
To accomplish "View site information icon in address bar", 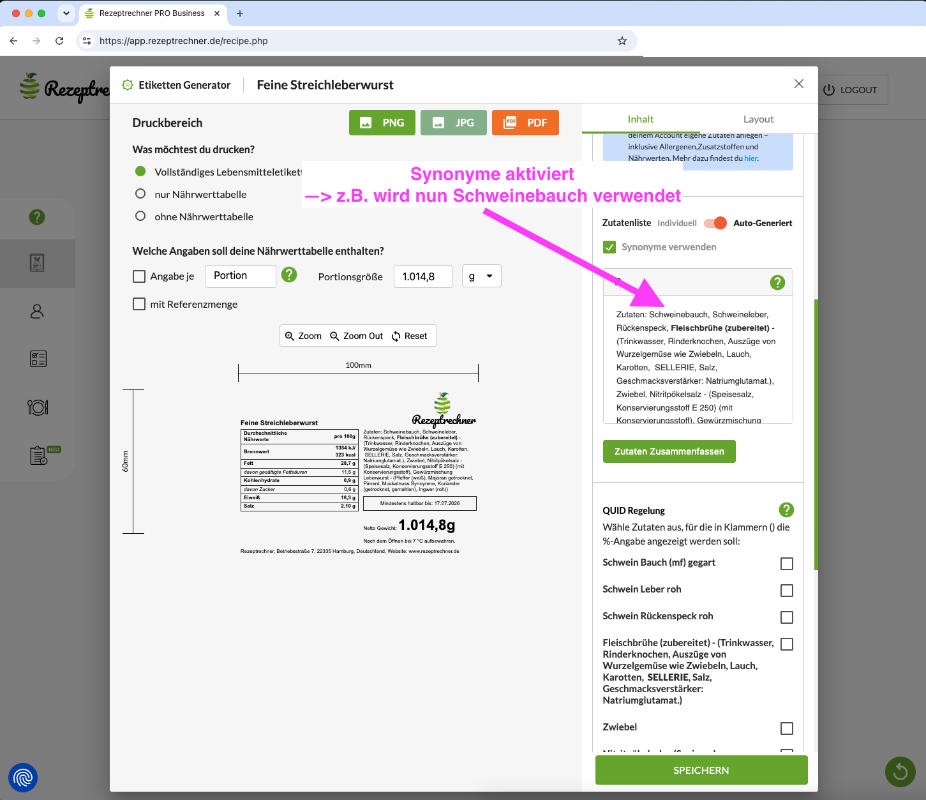I will [x=87, y=41].
